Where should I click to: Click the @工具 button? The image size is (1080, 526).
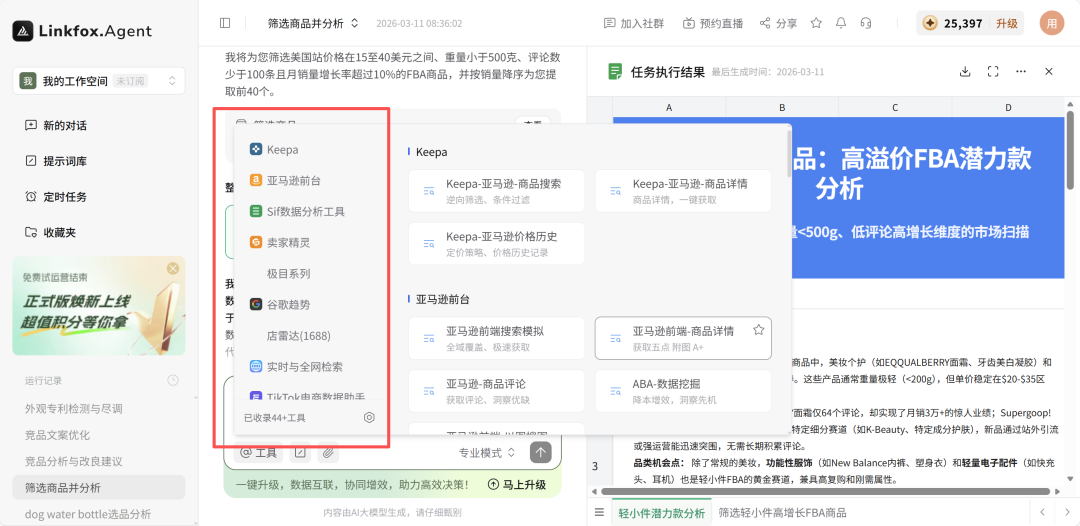coord(258,452)
